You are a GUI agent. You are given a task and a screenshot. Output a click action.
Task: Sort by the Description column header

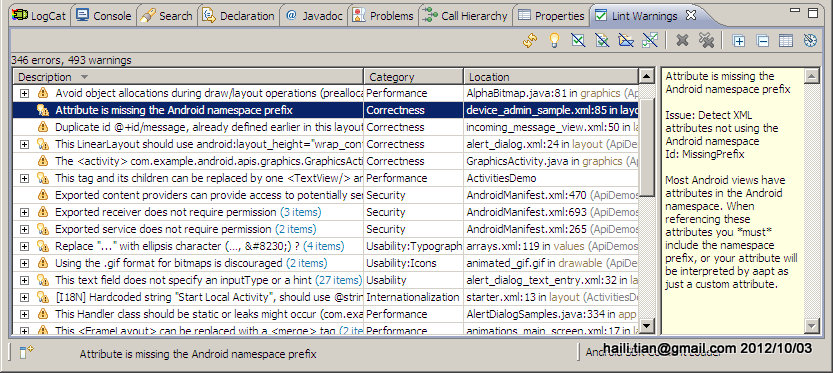point(188,77)
